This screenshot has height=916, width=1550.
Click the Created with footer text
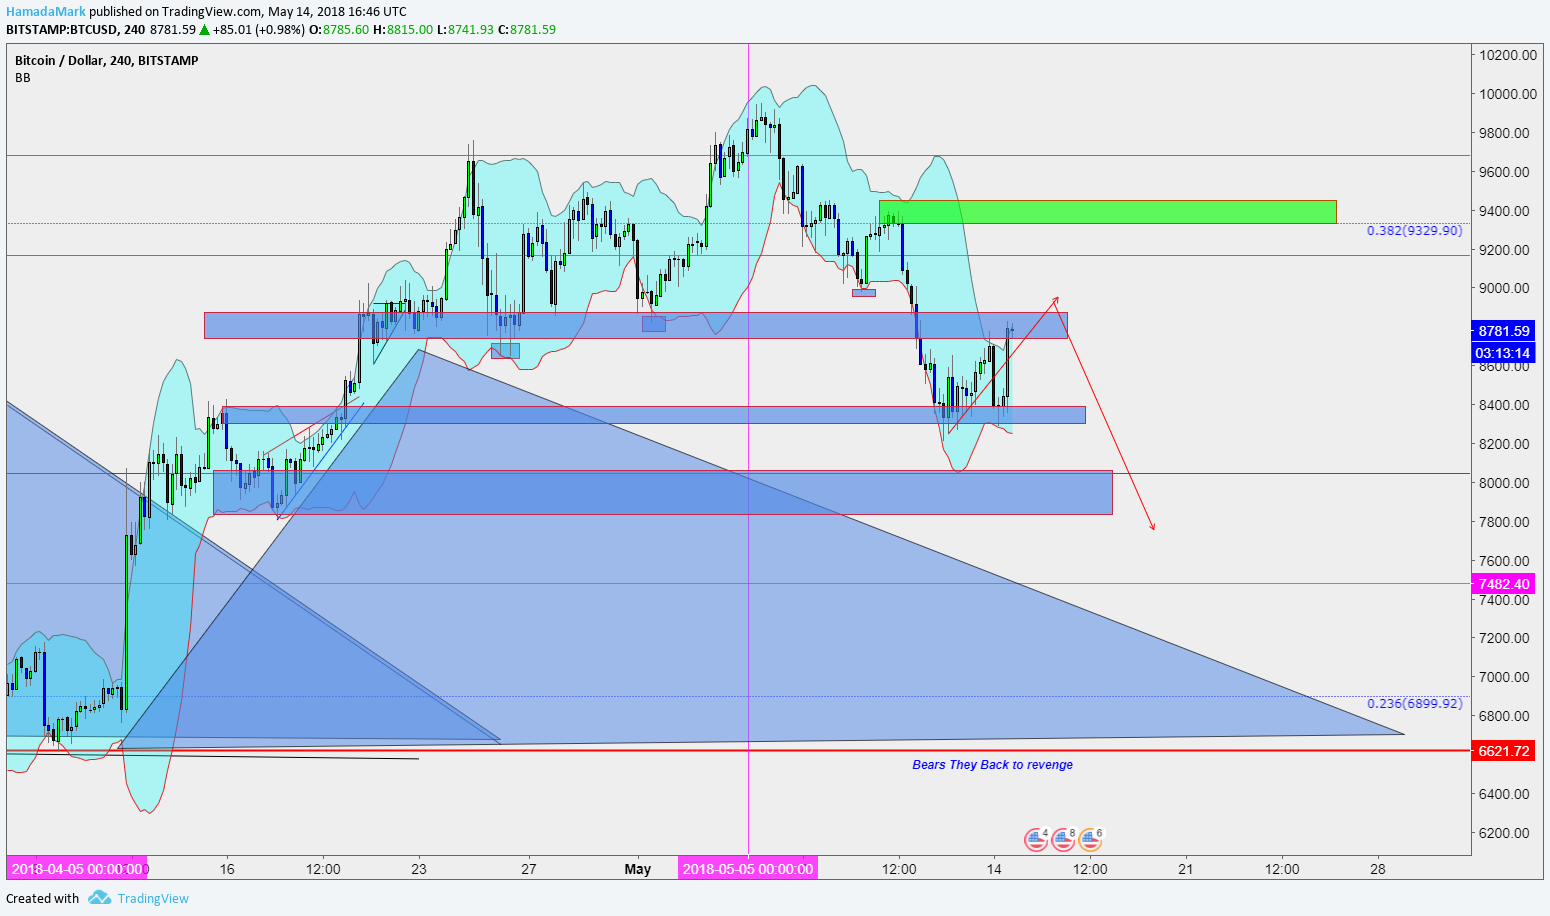pyautogui.click(x=43, y=898)
